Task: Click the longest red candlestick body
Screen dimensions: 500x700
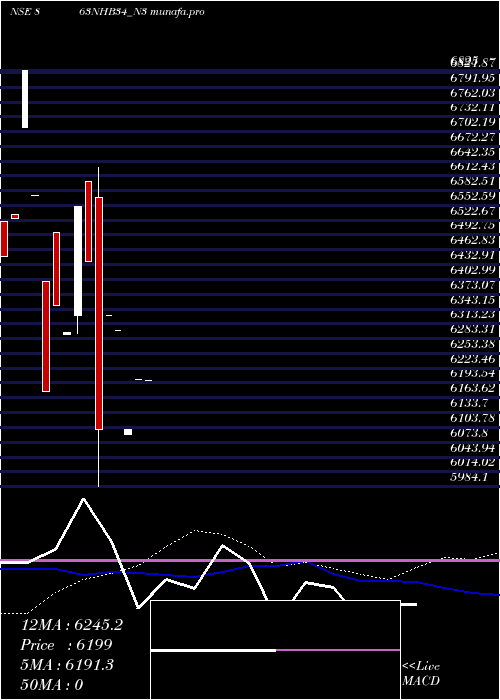Action: click(99, 313)
